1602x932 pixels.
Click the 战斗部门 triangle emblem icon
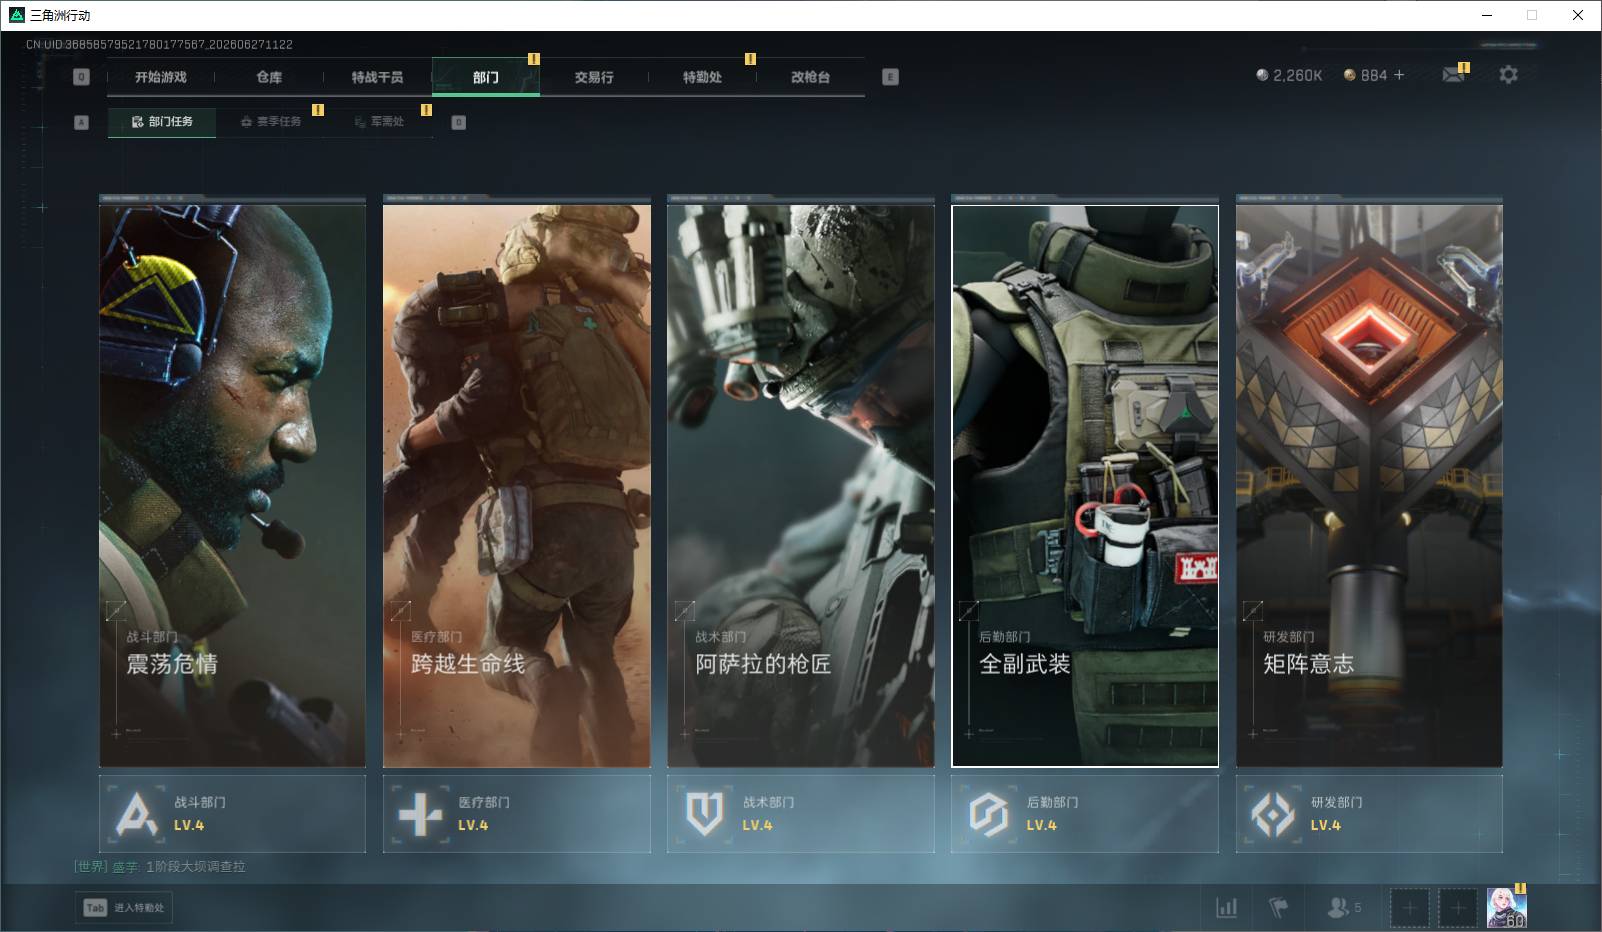(136, 814)
